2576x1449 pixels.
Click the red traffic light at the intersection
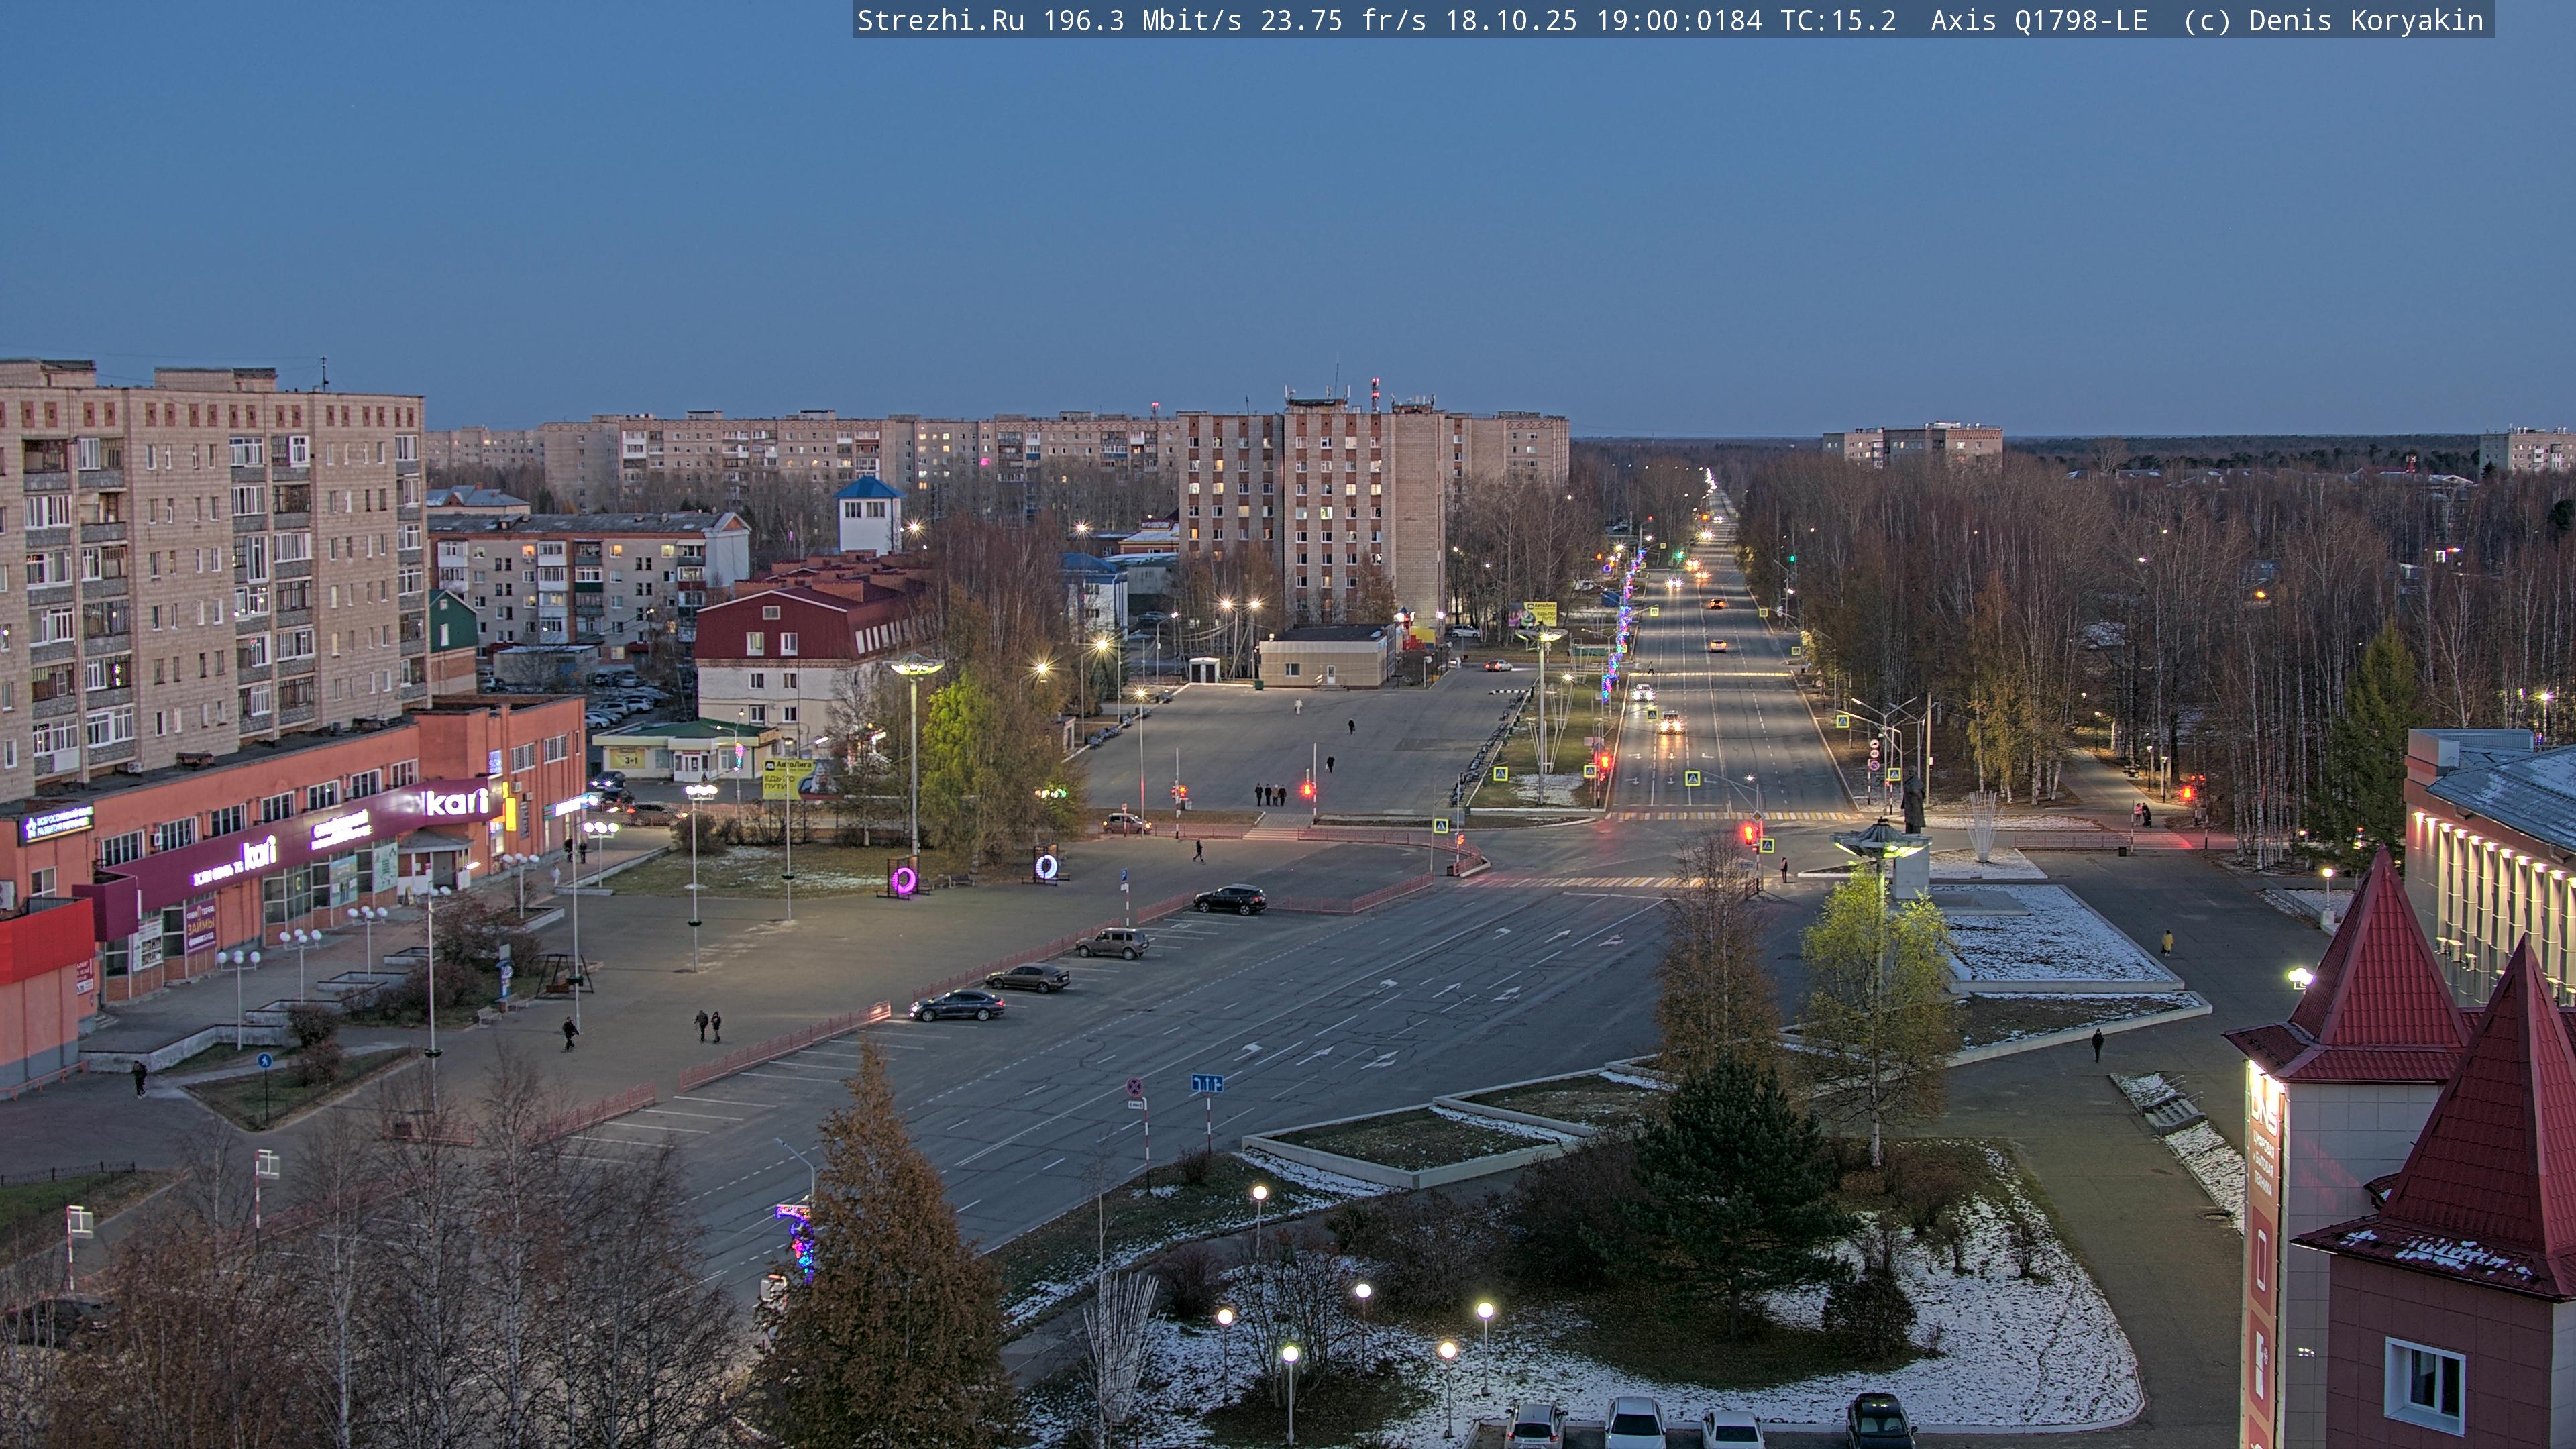1748,833
